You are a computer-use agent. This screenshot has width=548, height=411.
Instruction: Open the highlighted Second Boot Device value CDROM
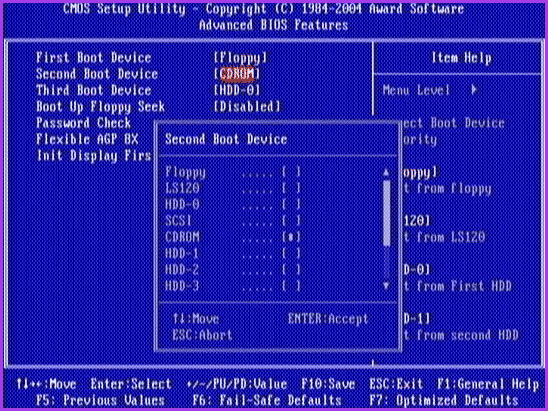point(237,74)
